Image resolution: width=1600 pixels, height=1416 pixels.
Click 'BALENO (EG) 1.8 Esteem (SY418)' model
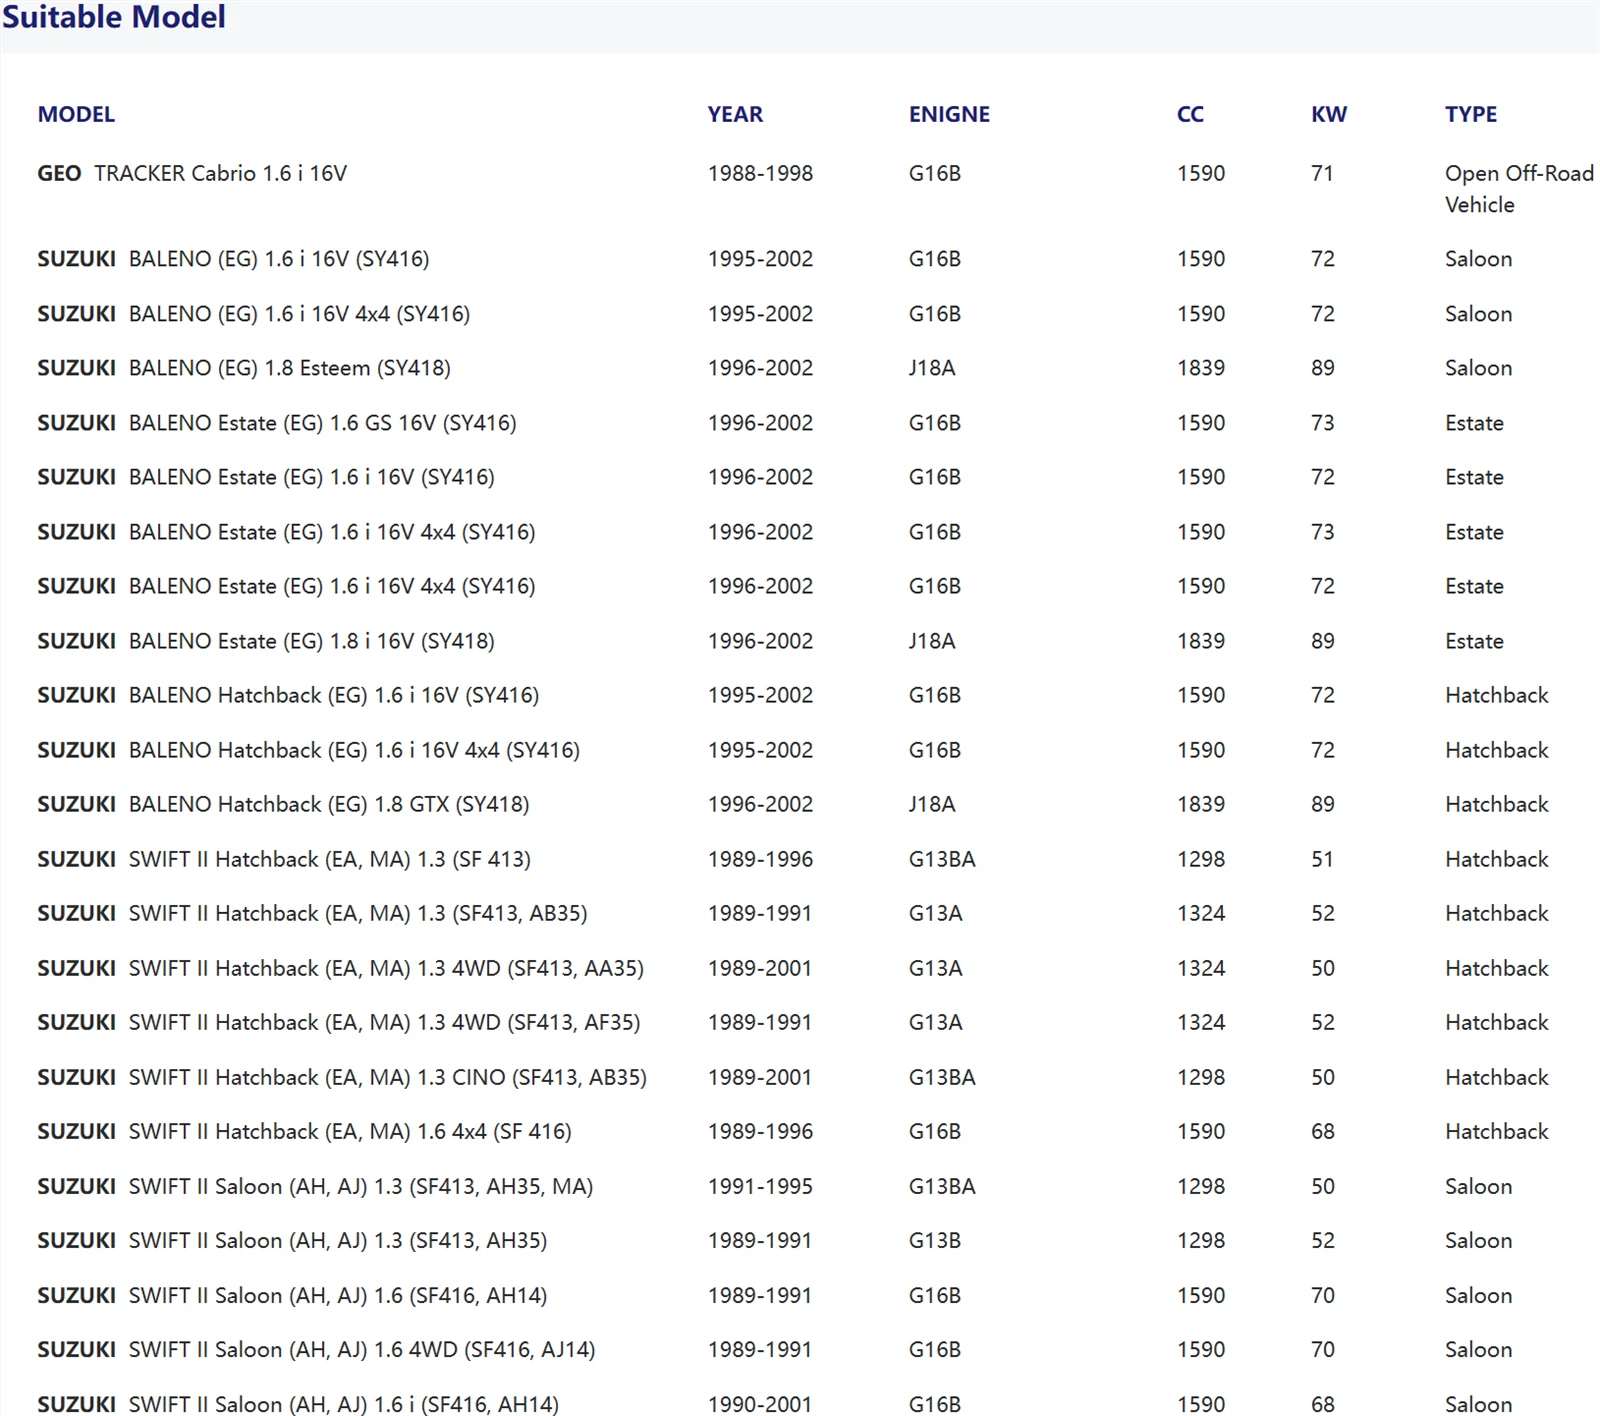(290, 368)
